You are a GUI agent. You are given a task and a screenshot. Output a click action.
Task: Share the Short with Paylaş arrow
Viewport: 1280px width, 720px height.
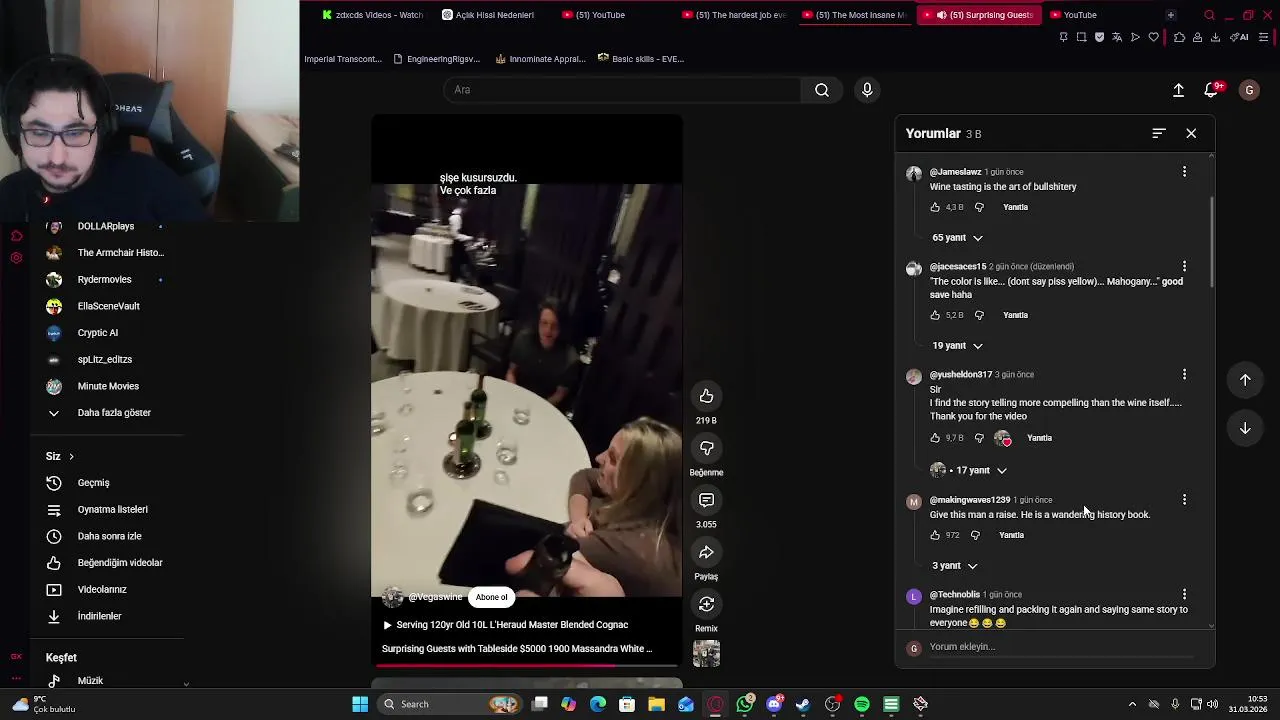[706, 552]
